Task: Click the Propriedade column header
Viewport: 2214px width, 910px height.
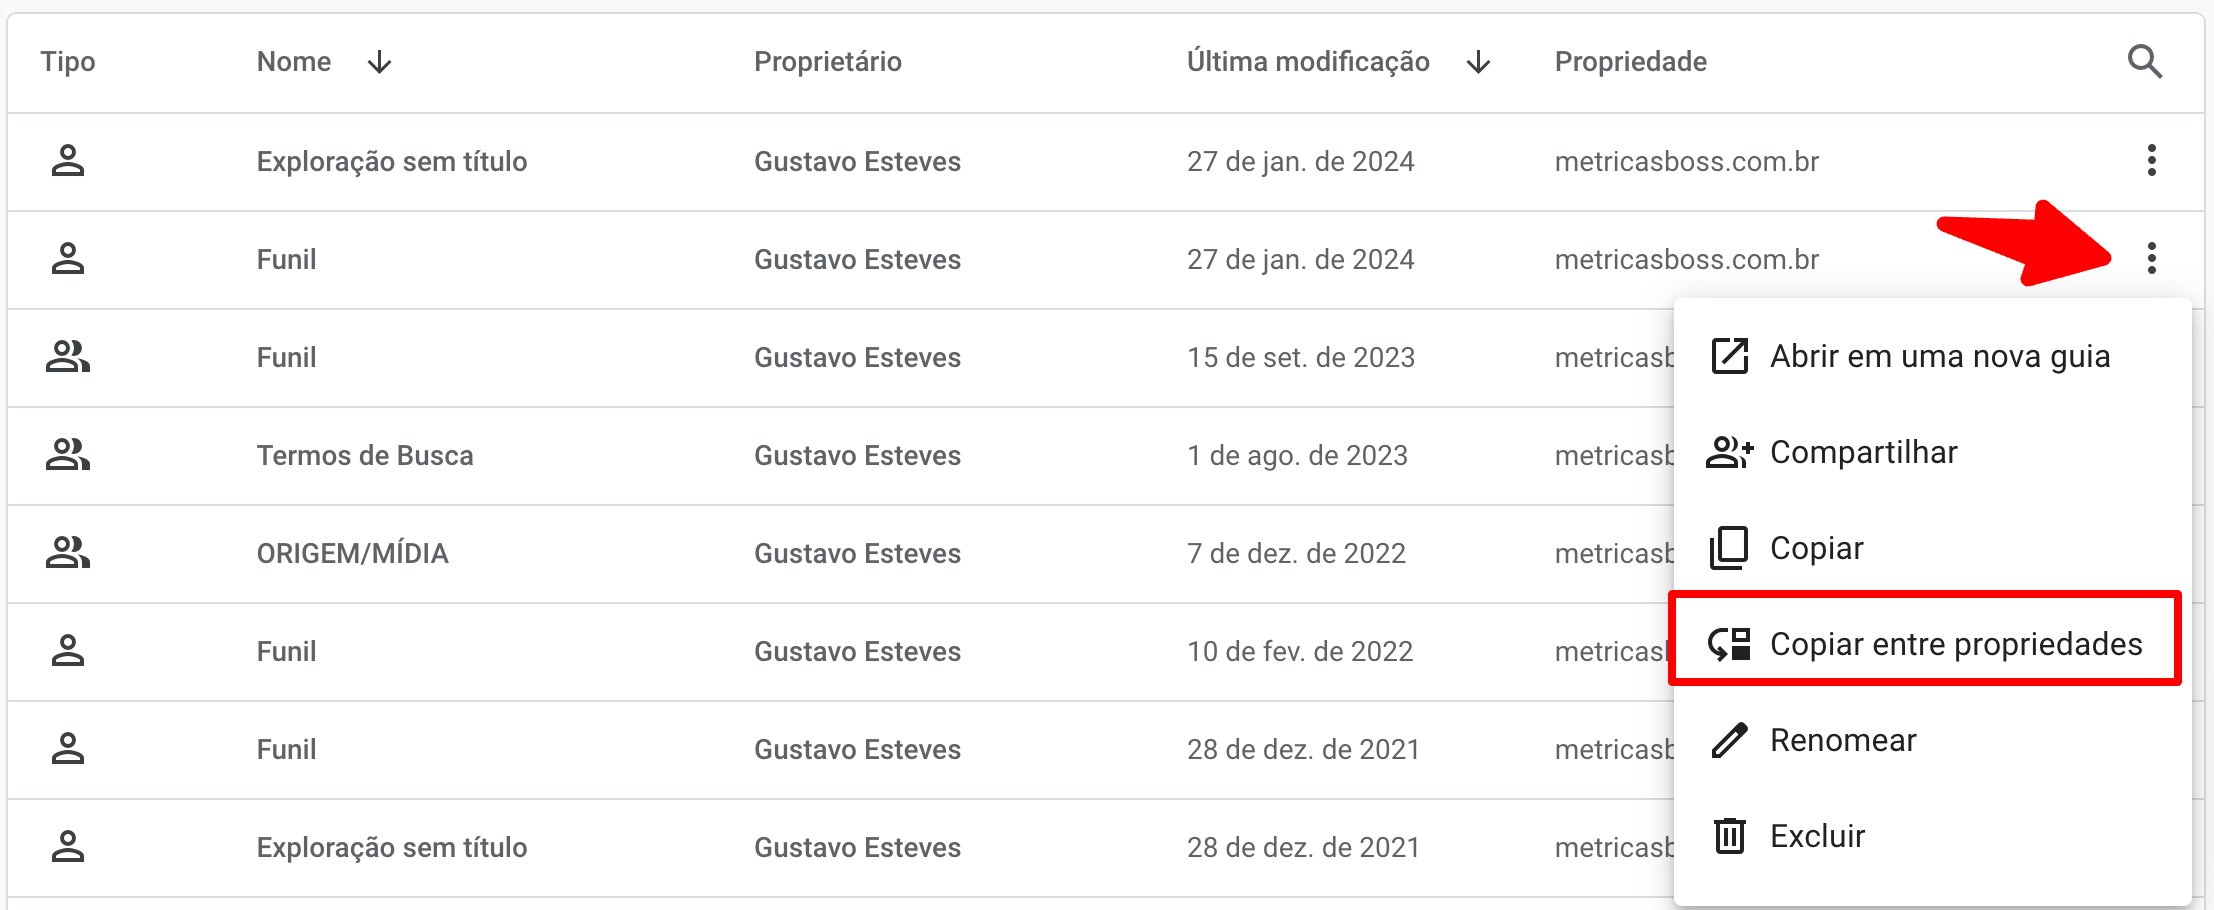Action: pyautogui.click(x=1630, y=62)
